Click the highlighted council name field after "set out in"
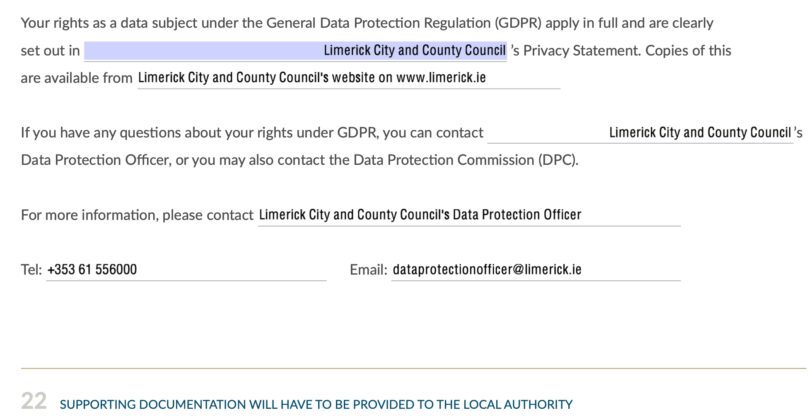Image resolution: width=811 pixels, height=420 pixels. coord(295,51)
